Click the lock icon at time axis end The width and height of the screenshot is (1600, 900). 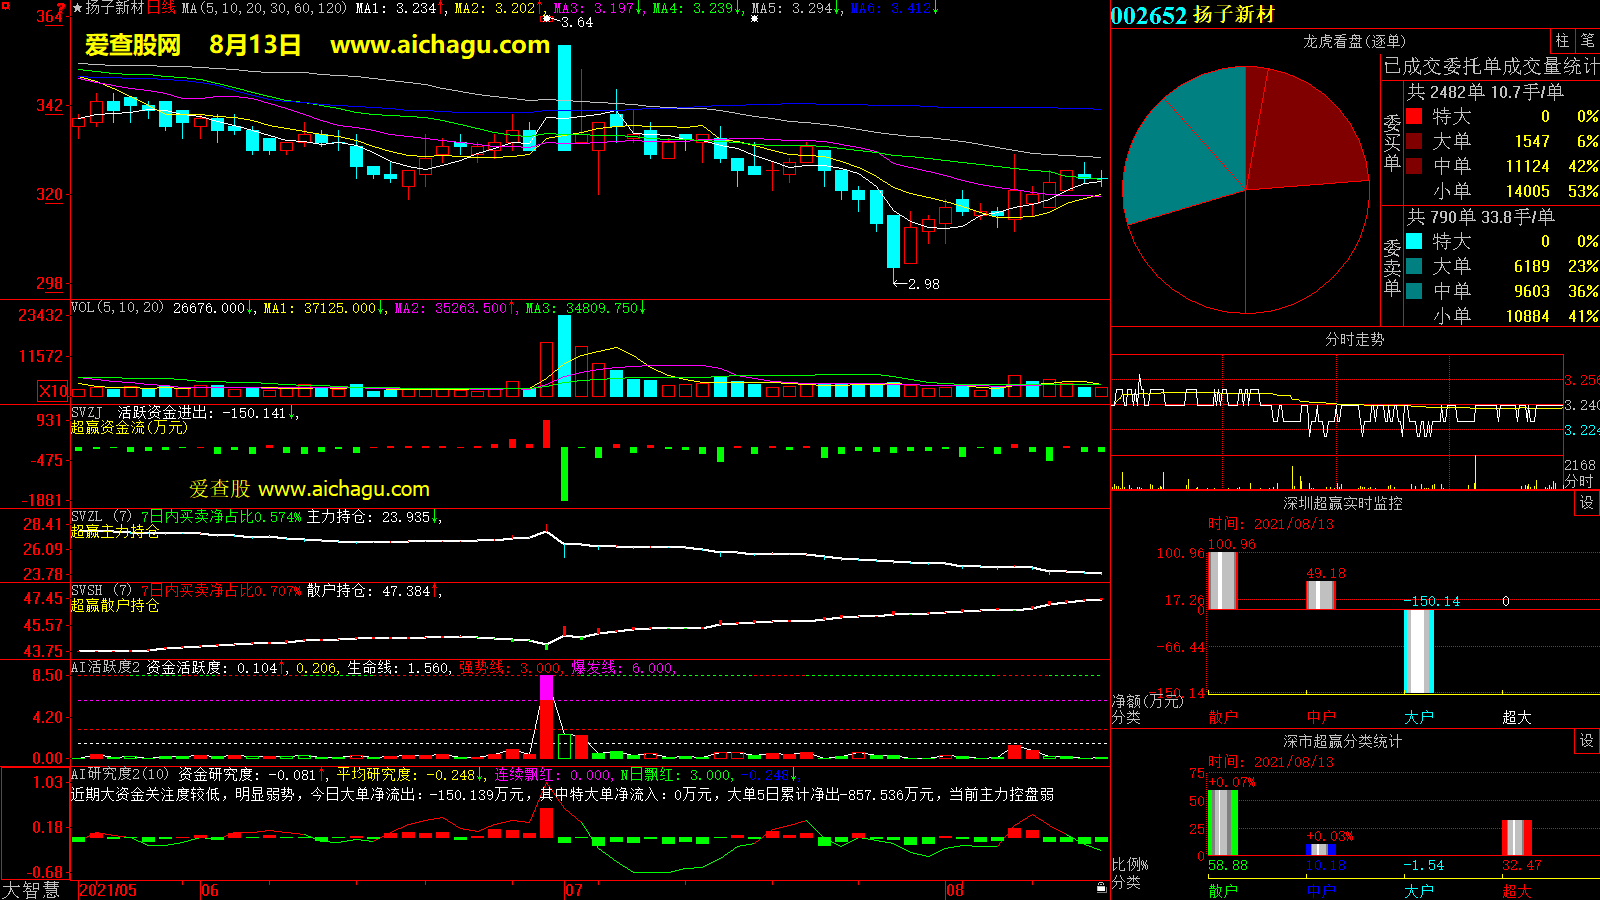(1101, 887)
